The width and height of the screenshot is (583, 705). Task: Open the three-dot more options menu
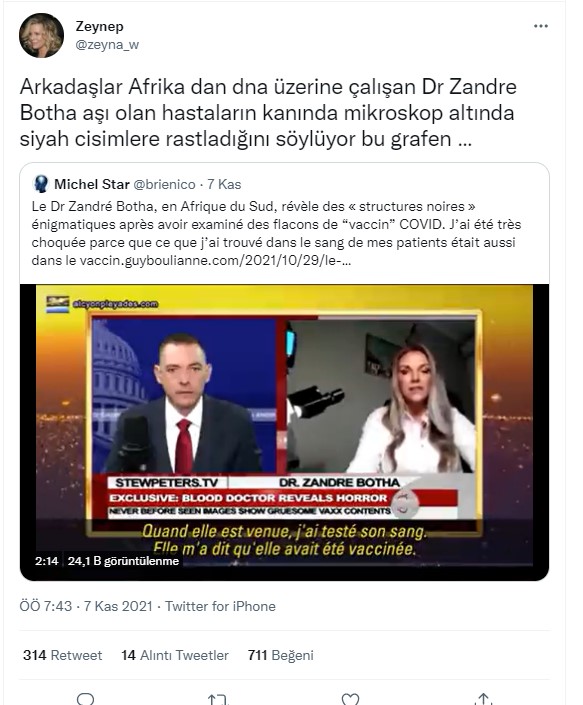pyautogui.click(x=540, y=26)
